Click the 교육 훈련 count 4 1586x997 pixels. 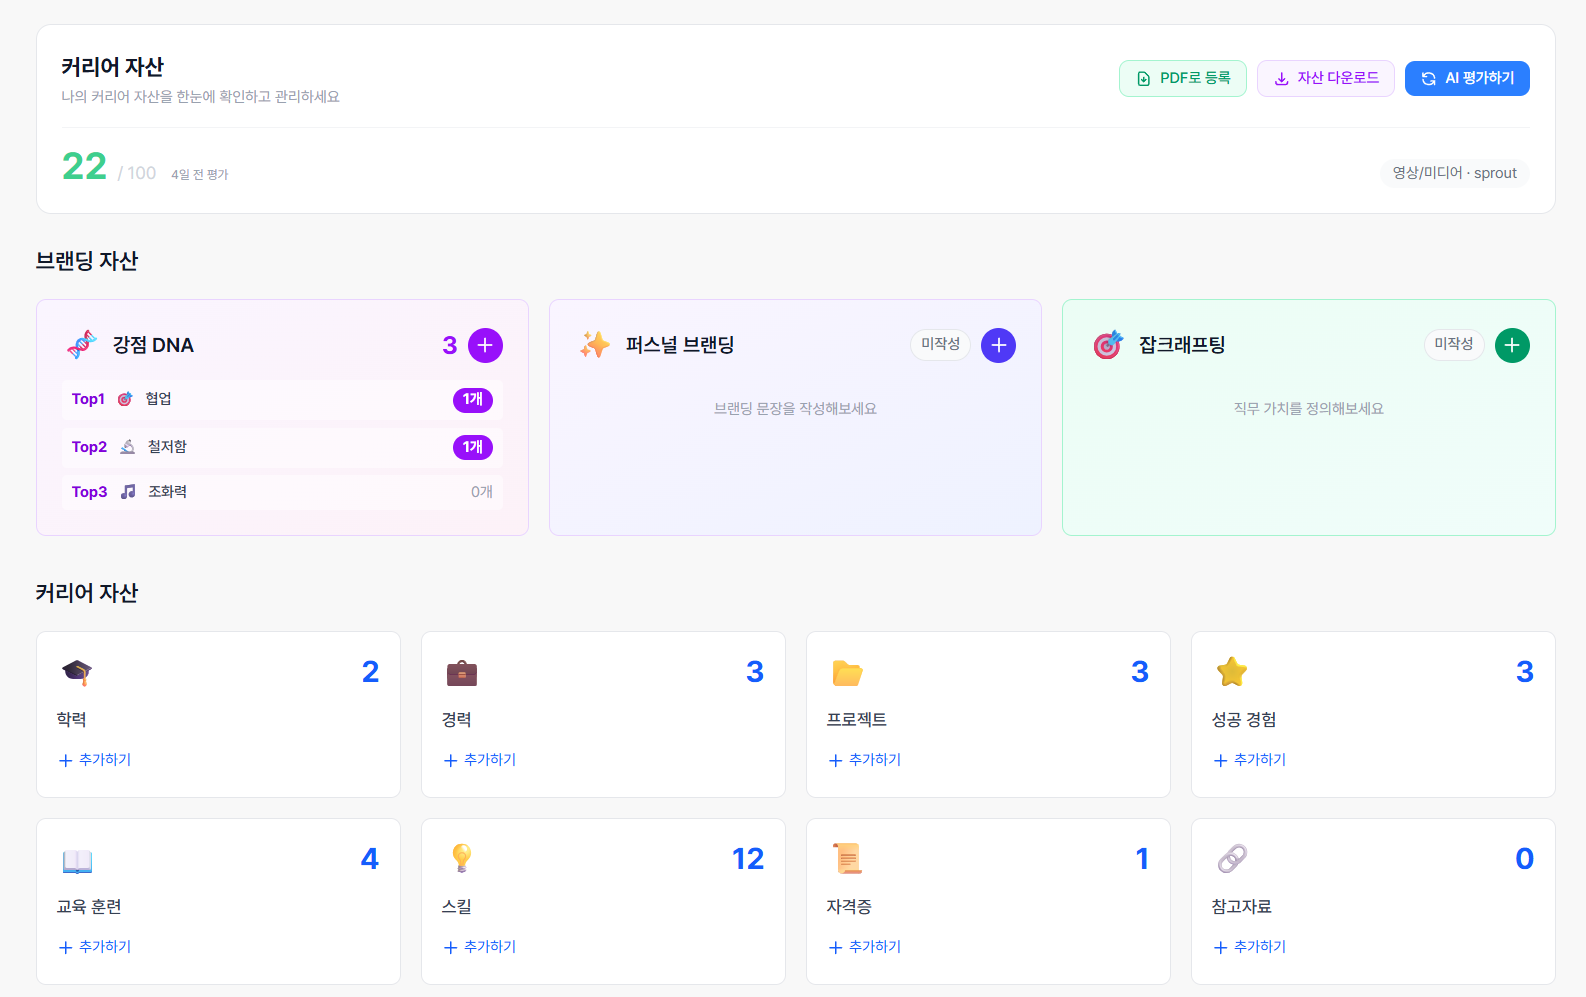tap(370, 859)
